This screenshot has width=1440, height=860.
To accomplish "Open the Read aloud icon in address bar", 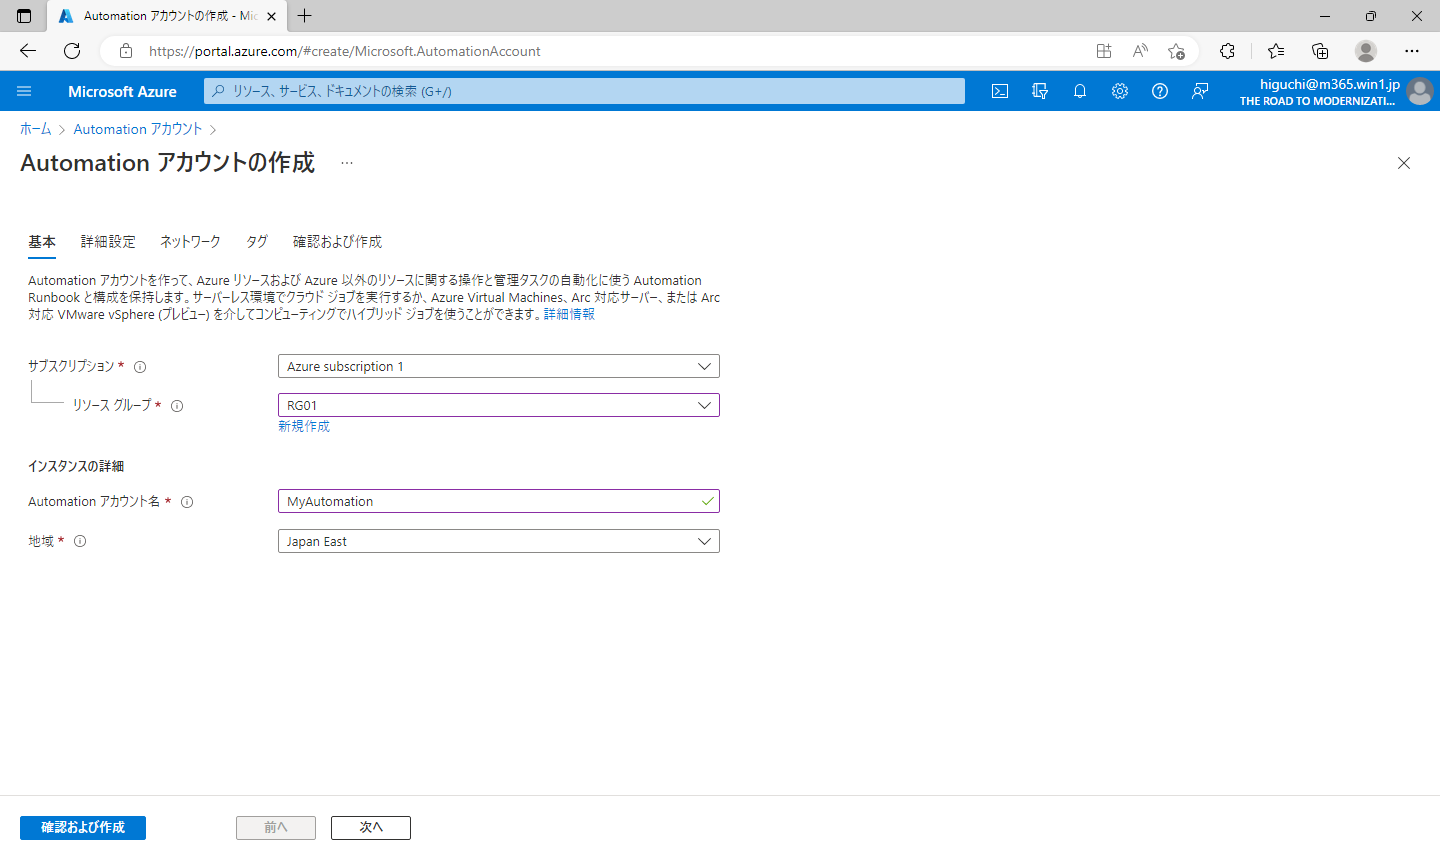I will (x=1140, y=51).
